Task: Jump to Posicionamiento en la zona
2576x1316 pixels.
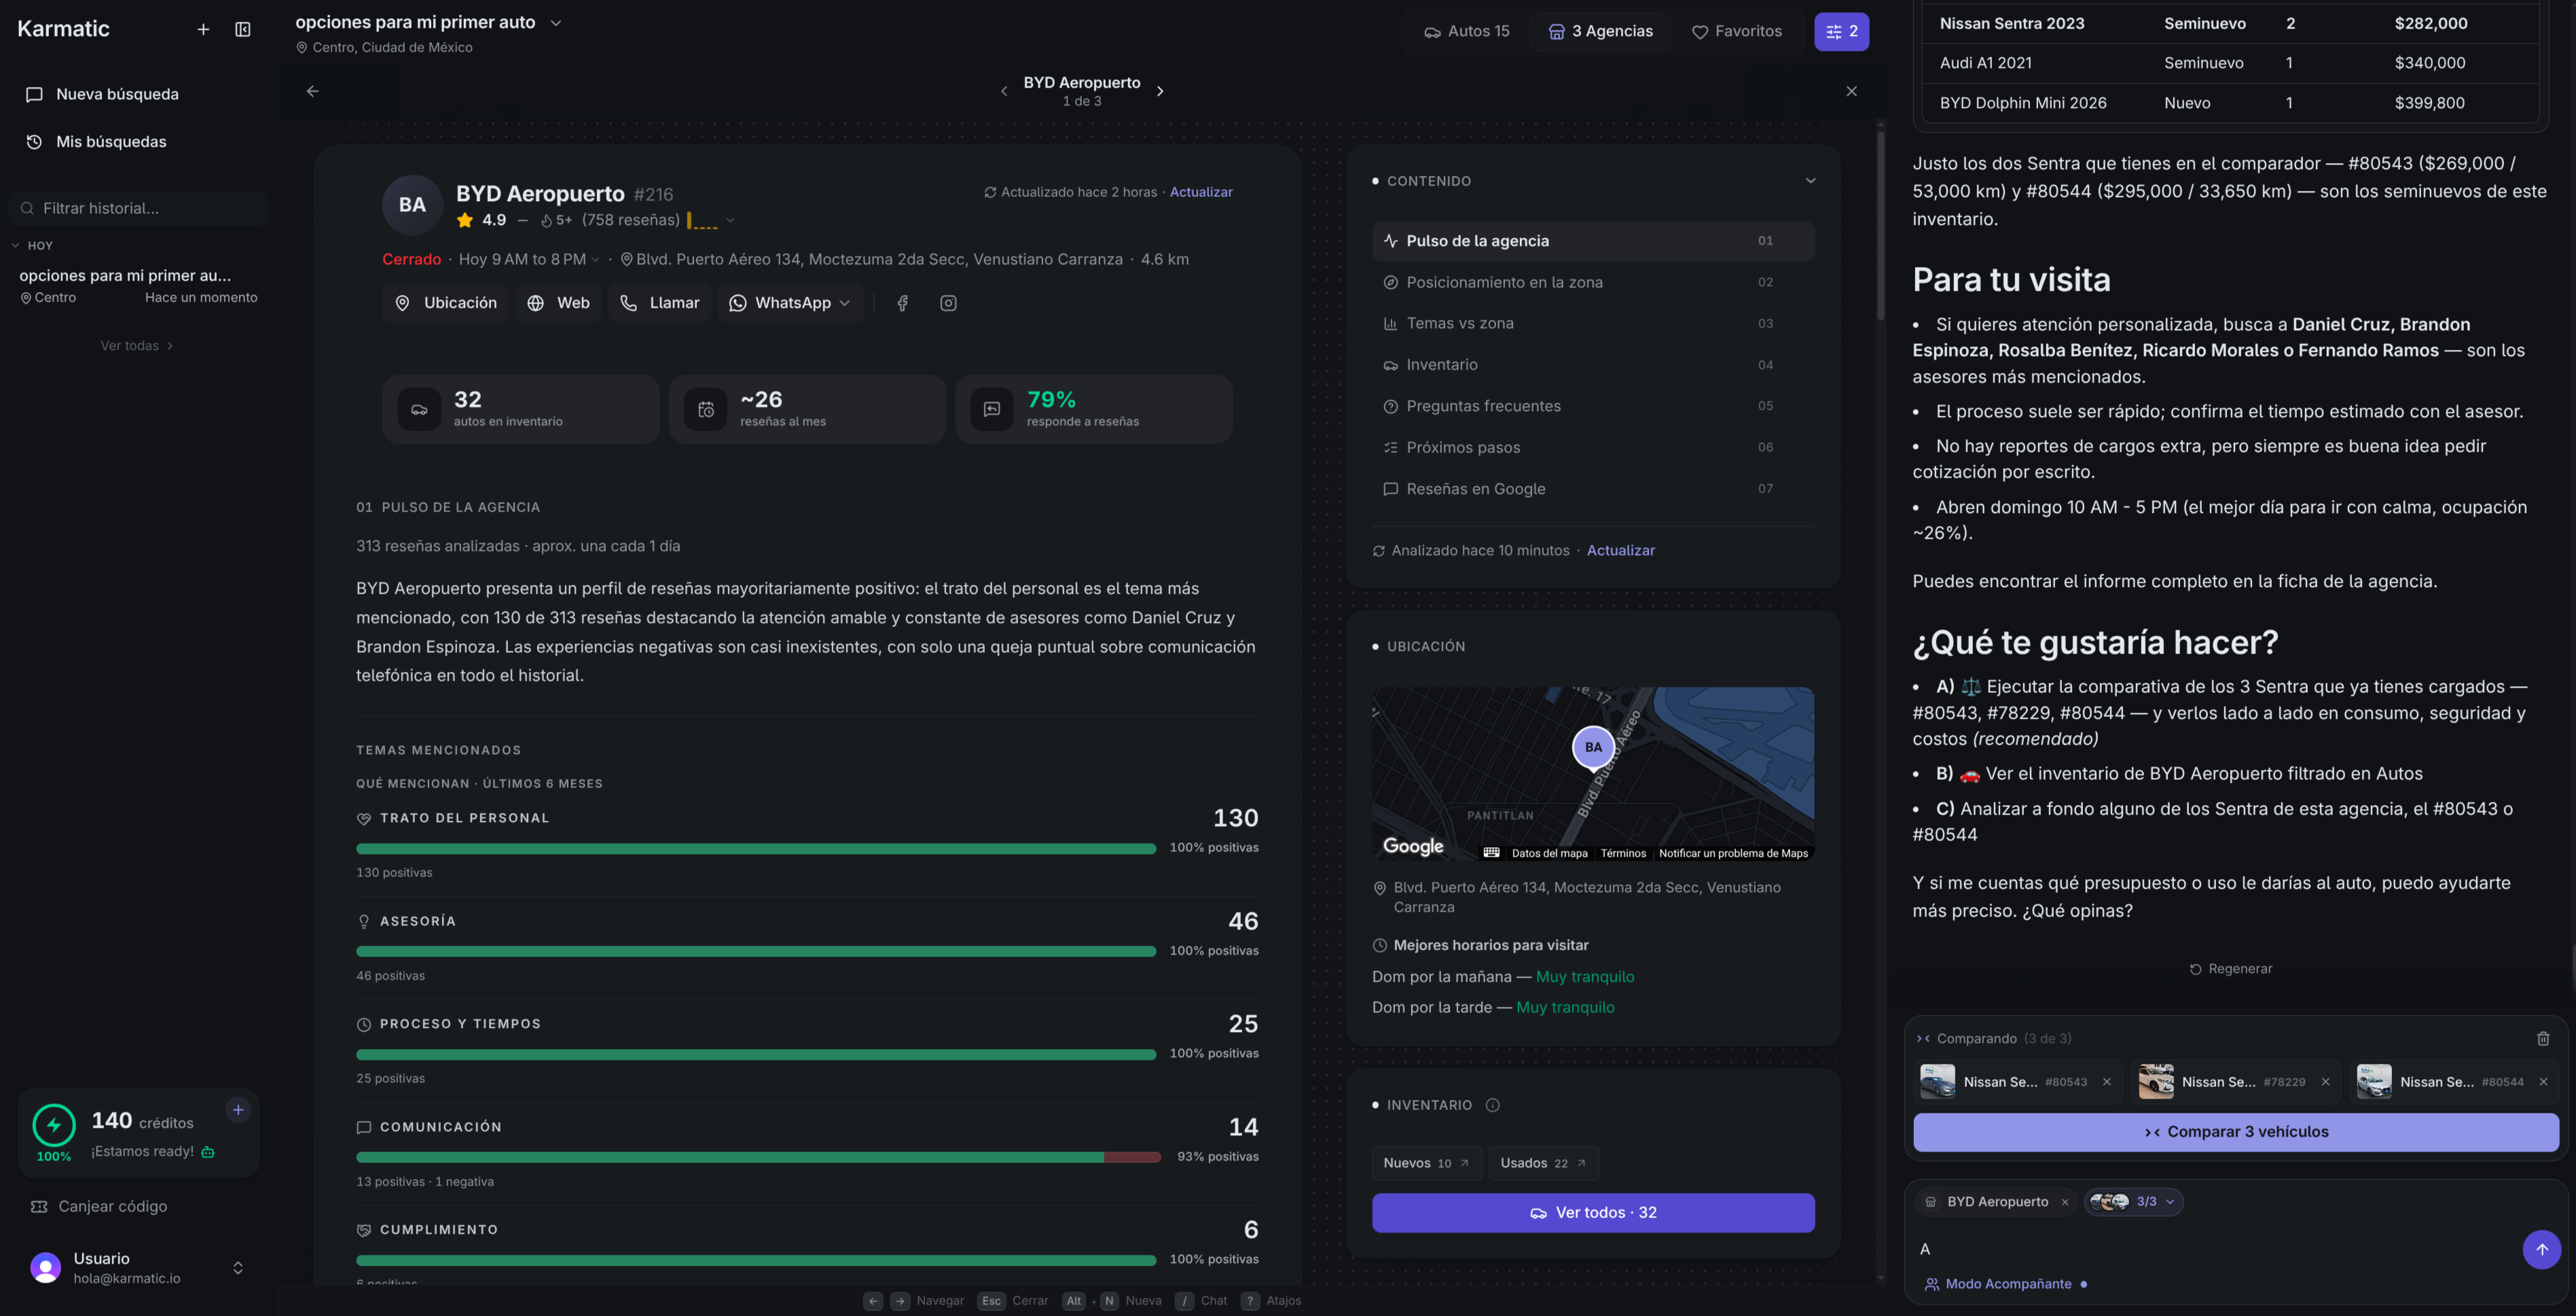Action: [x=1593, y=283]
